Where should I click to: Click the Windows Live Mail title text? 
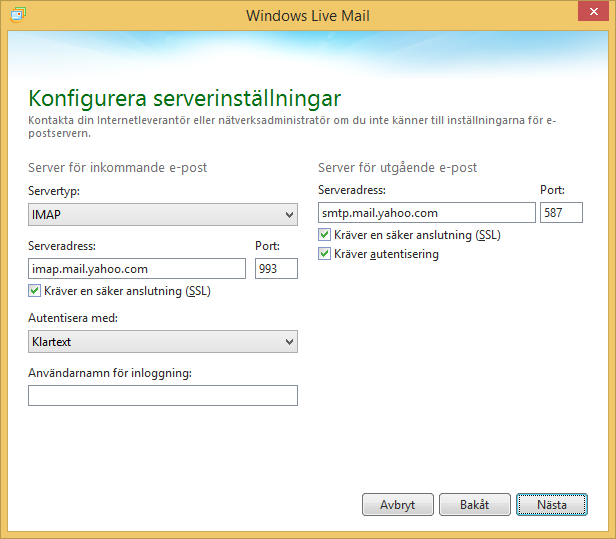308,16
